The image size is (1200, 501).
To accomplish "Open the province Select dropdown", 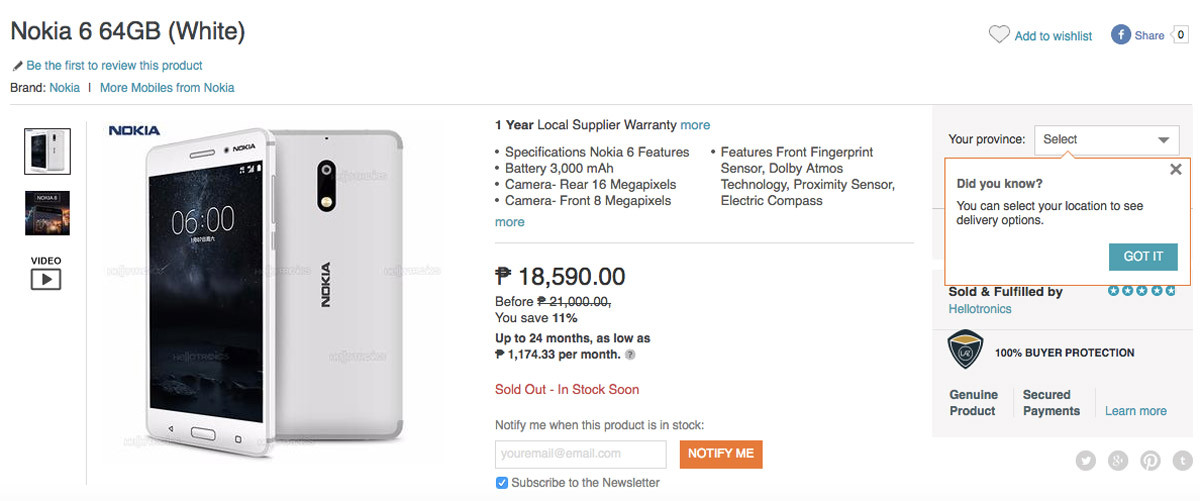I will click(x=1106, y=140).
